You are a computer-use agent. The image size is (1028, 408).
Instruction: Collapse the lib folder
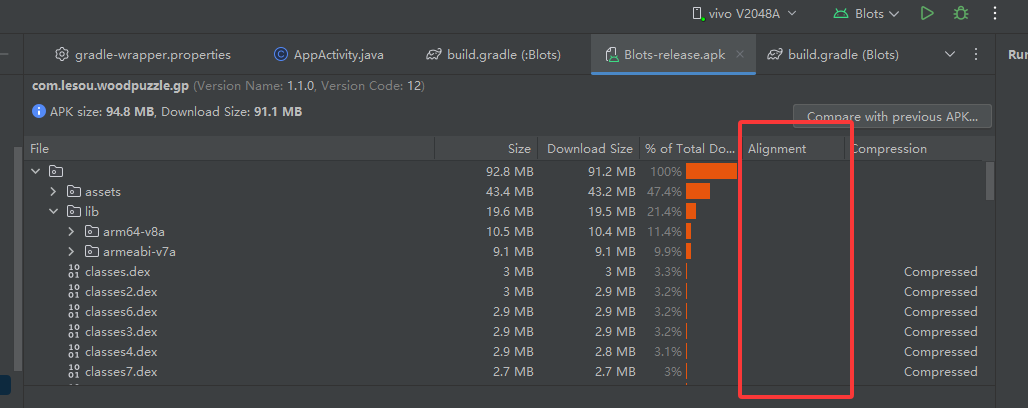click(x=54, y=212)
